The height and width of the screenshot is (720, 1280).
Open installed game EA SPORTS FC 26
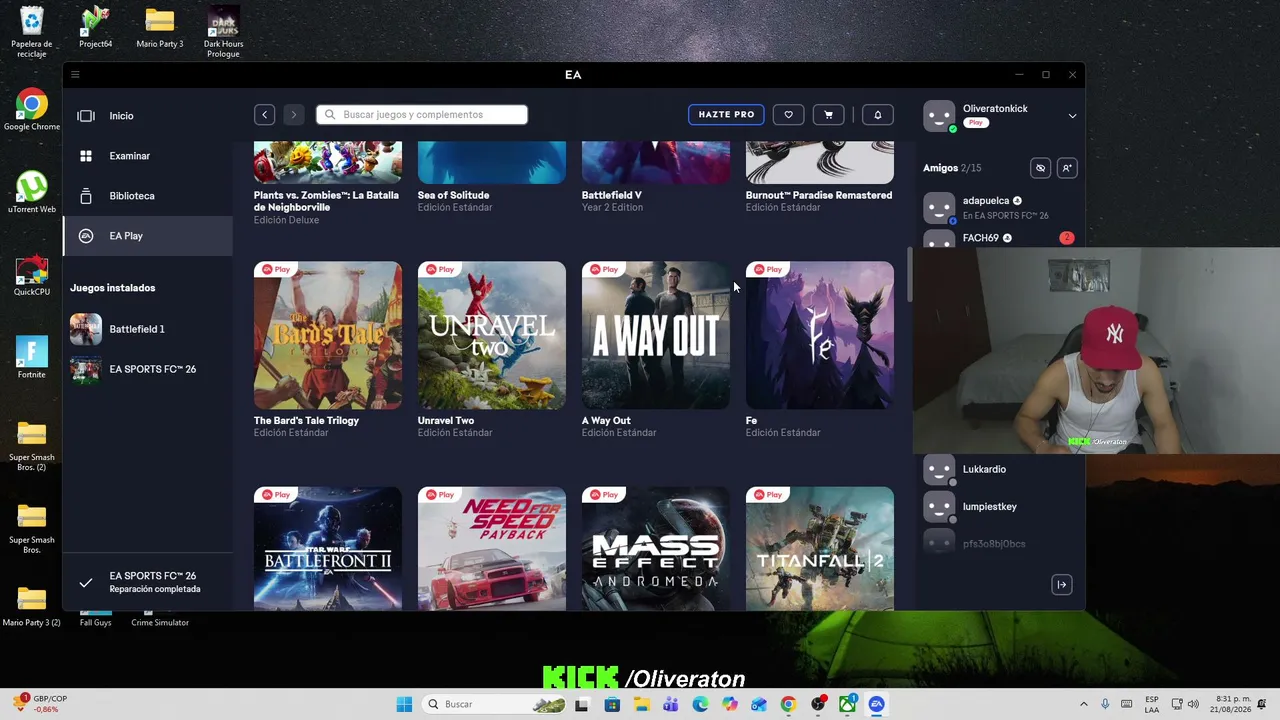pyautogui.click(x=148, y=369)
